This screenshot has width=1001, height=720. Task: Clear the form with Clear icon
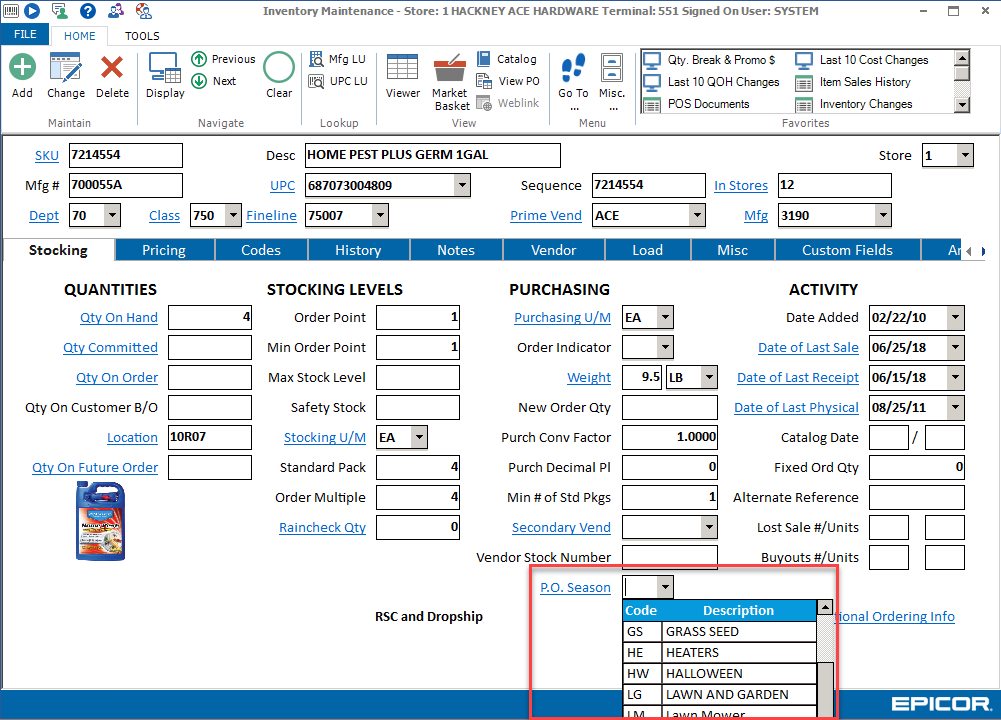point(279,68)
